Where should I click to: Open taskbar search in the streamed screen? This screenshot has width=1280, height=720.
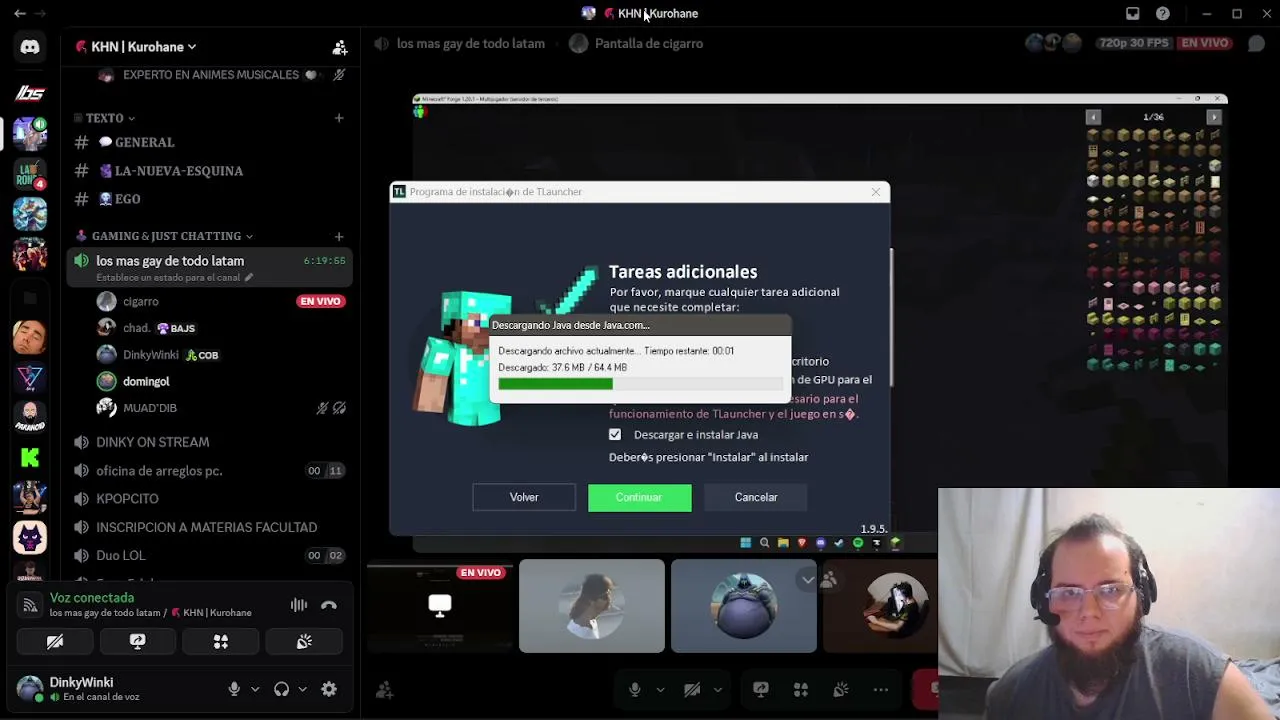pos(764,543)
